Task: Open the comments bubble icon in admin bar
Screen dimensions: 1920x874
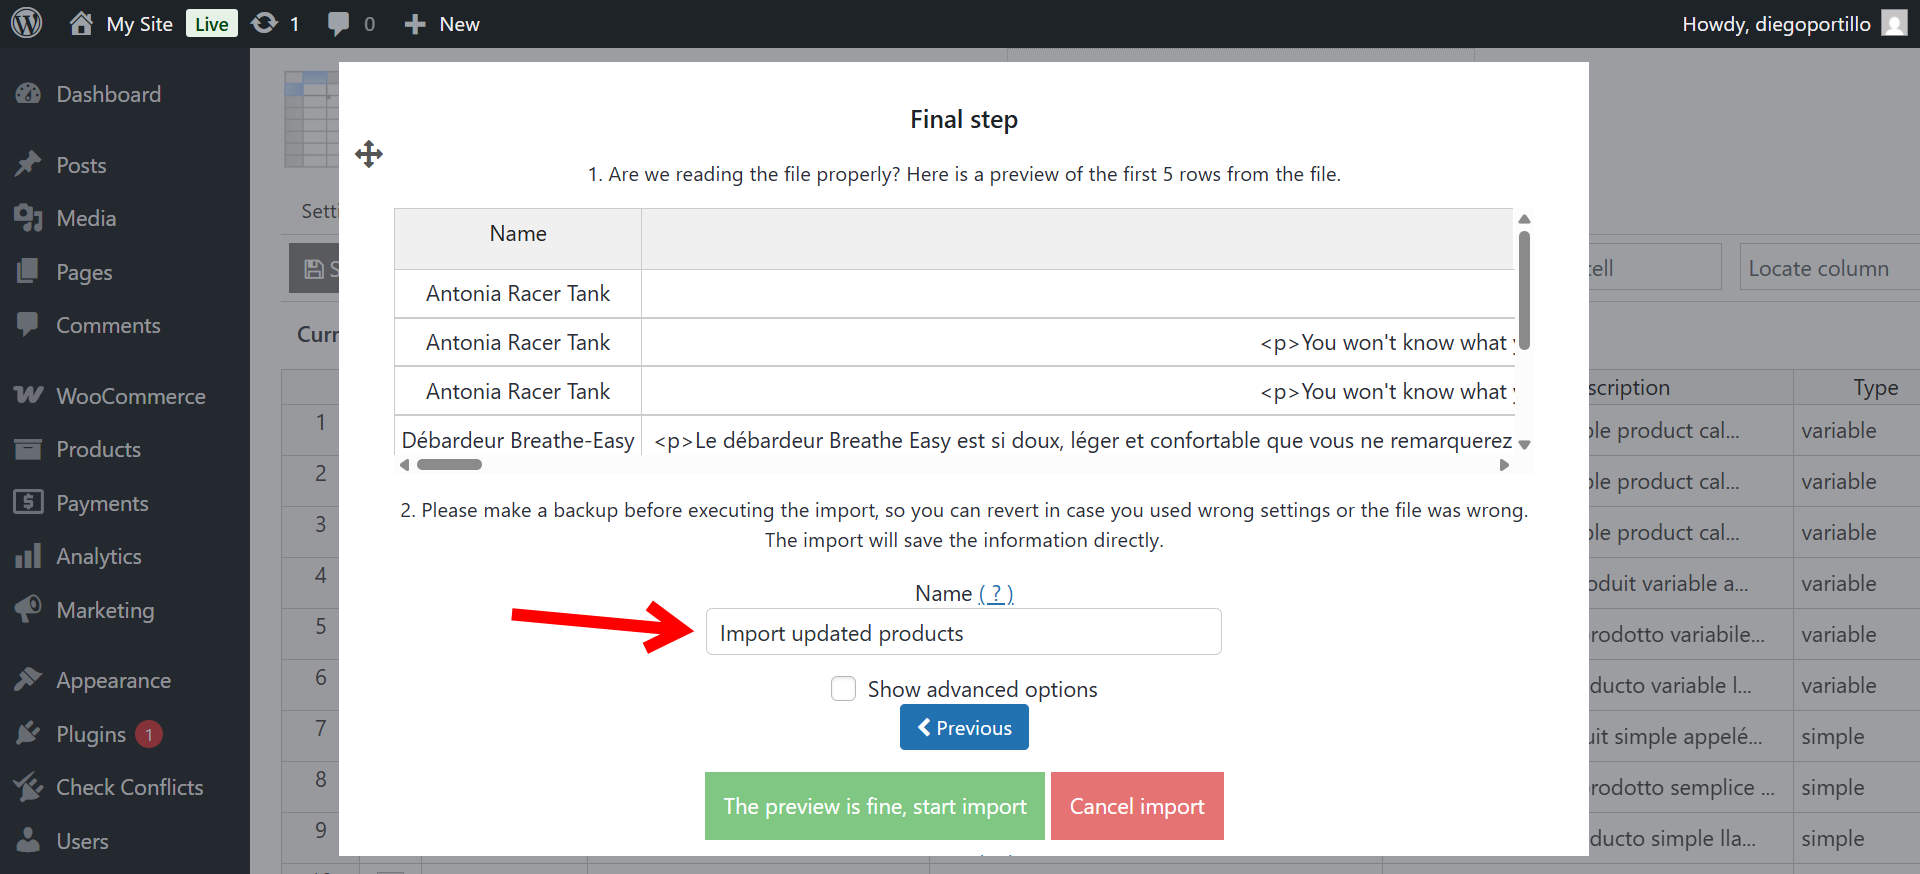Action: [x=339, y=23]
